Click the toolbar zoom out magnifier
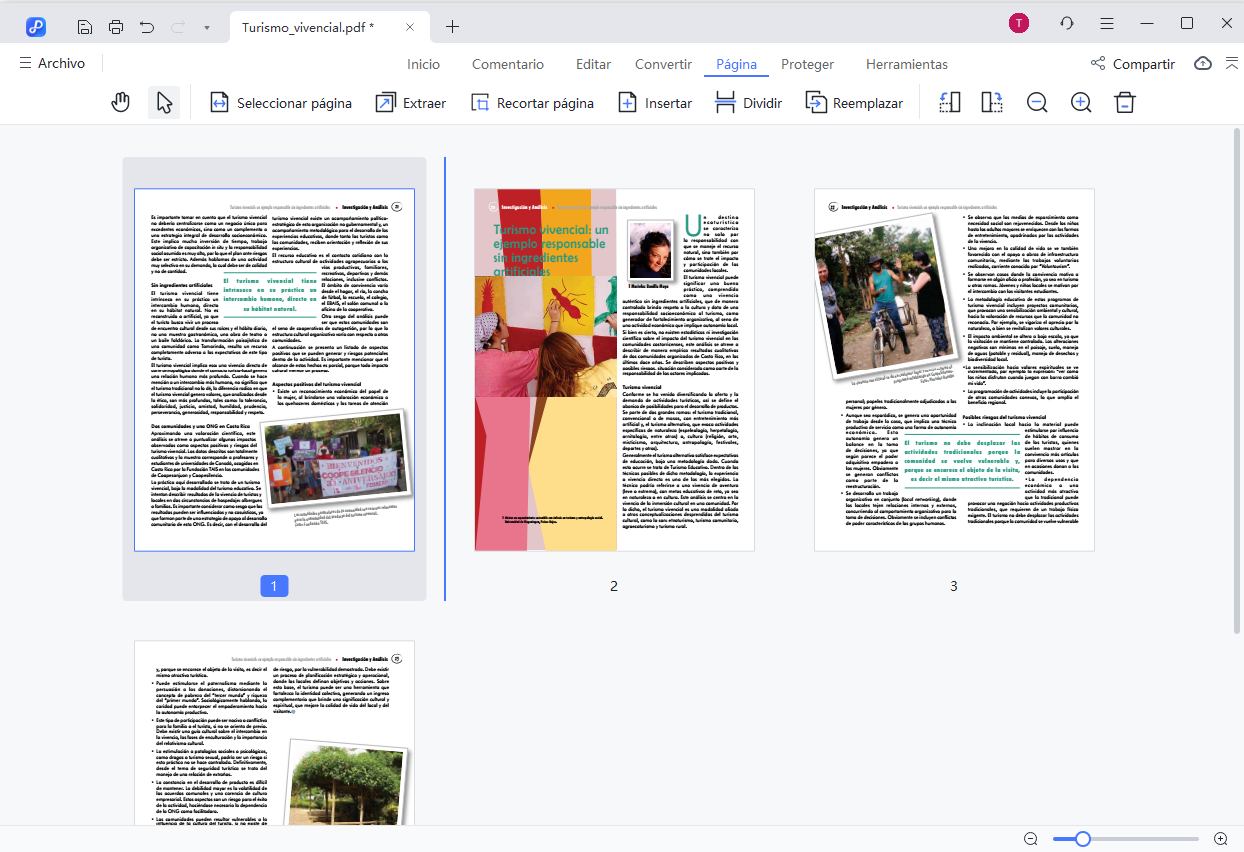 tap(1037, 102)
